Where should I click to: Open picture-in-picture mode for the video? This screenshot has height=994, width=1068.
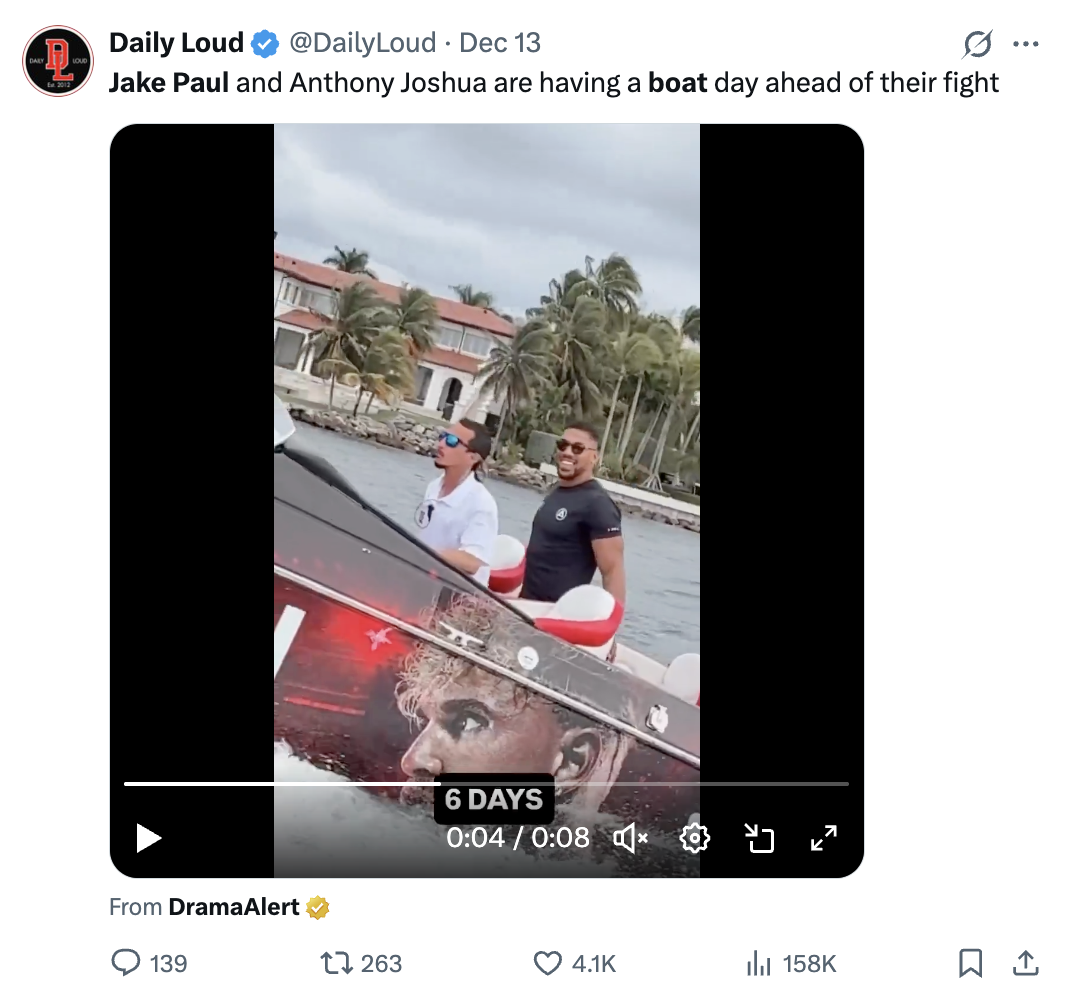coord(759,838)
